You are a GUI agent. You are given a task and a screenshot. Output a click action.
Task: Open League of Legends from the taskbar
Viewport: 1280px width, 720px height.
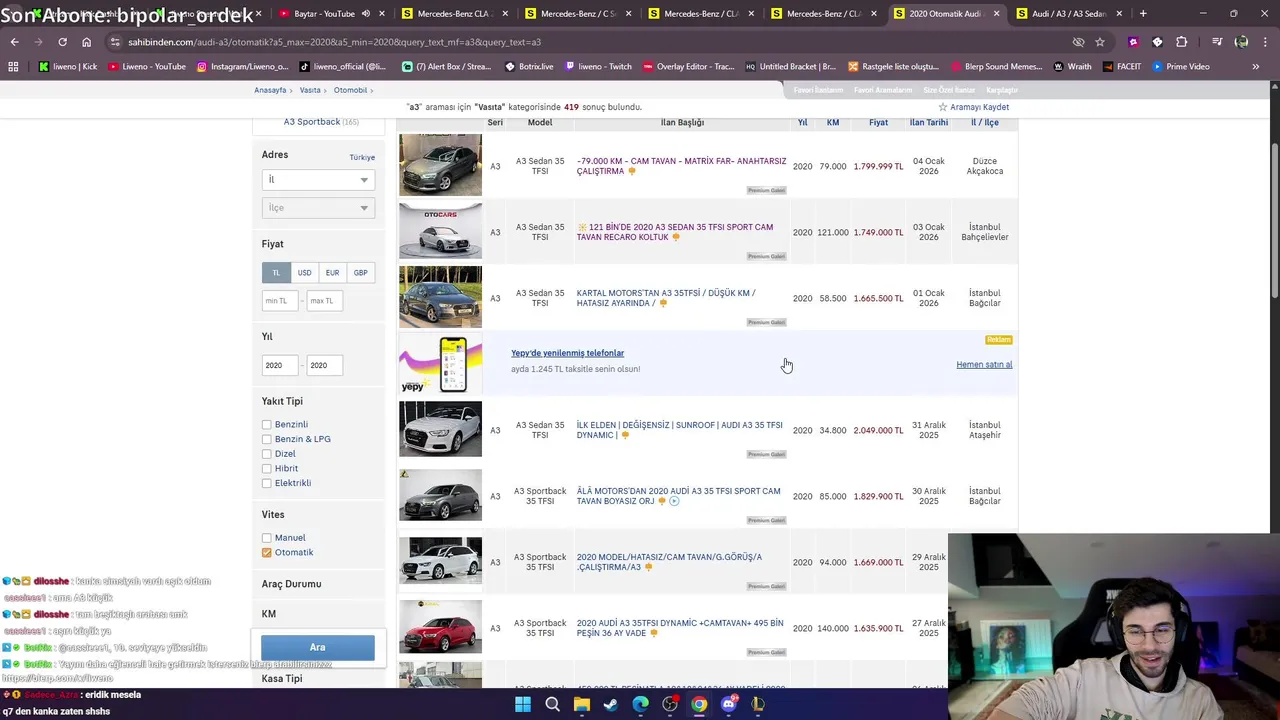point(758,704)
